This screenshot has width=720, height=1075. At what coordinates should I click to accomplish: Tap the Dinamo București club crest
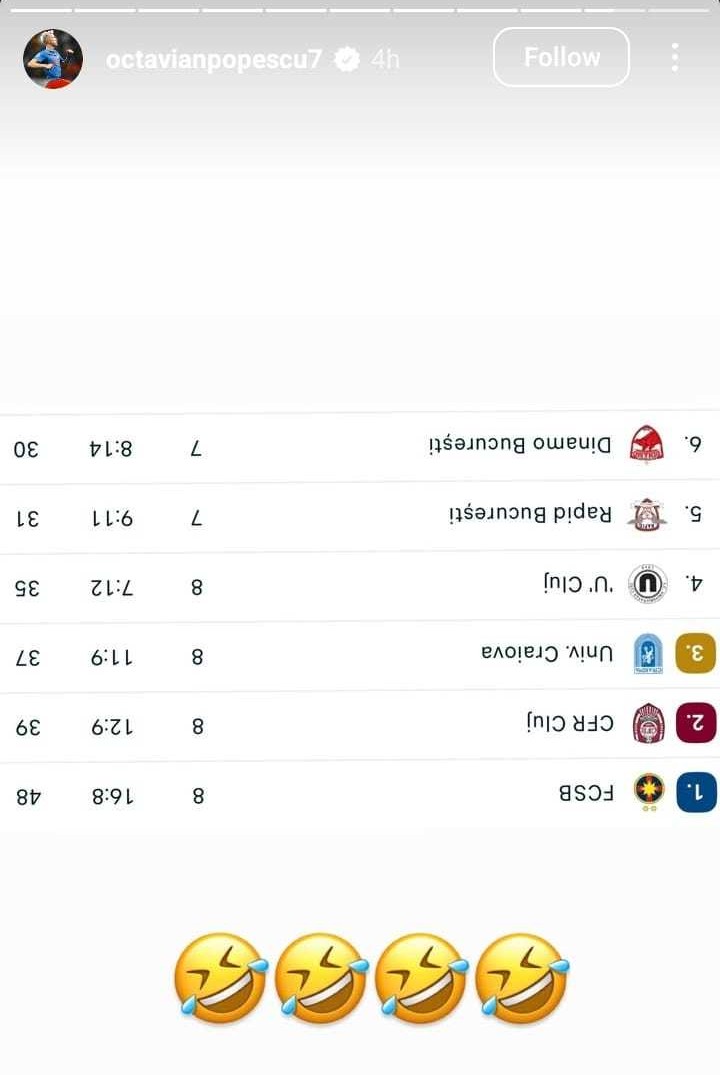[647, 445]
